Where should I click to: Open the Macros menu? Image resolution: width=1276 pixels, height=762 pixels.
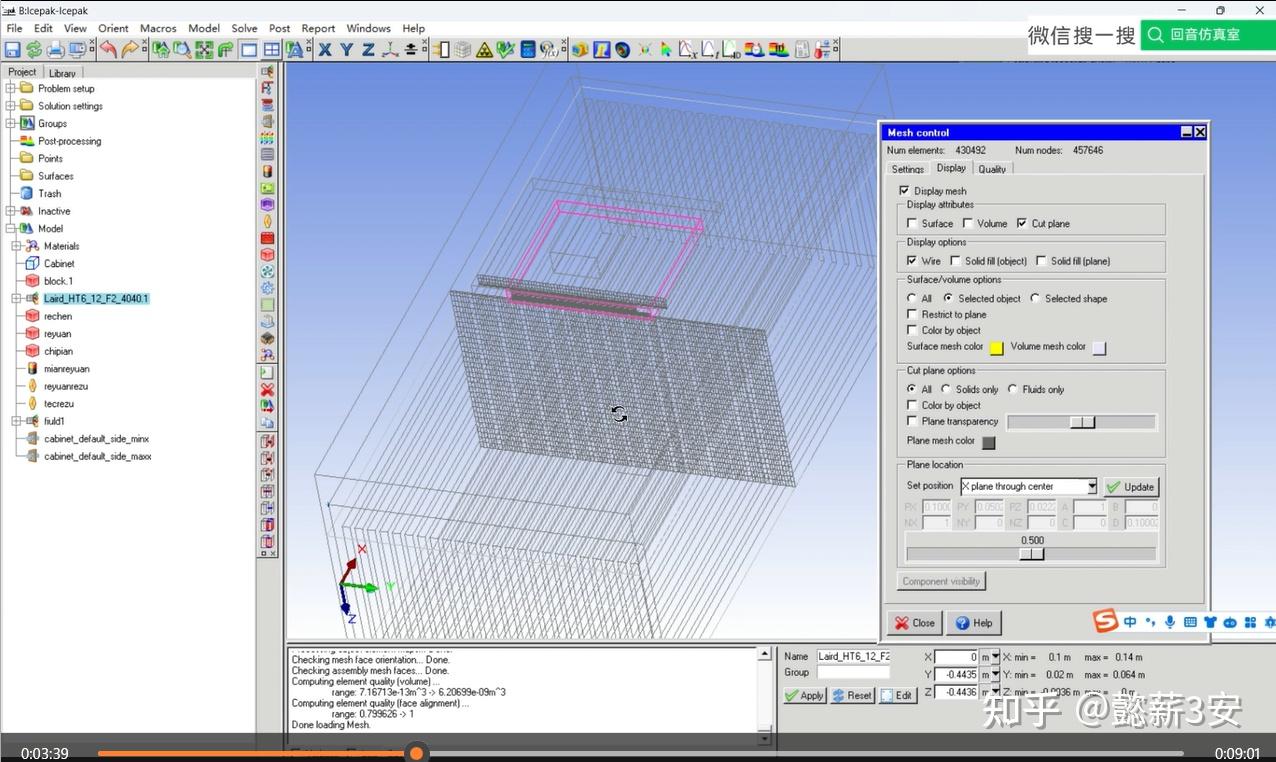(157, 28)
